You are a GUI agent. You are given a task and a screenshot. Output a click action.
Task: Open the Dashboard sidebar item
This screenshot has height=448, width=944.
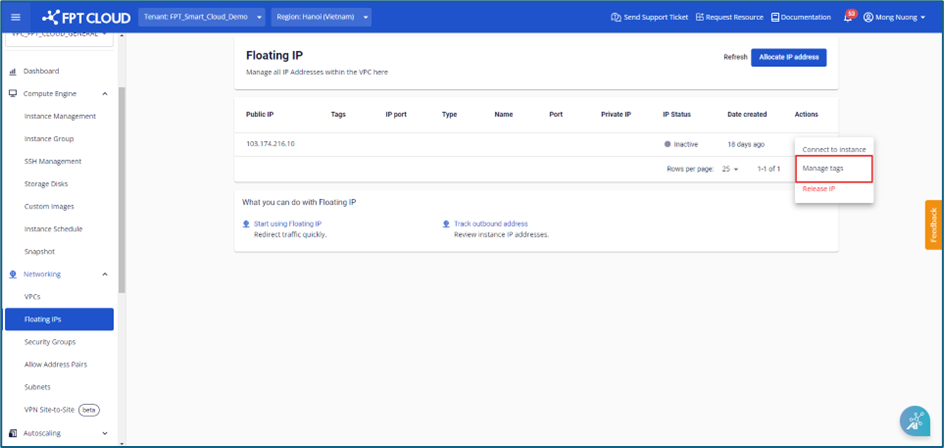(x=41, y=71)
